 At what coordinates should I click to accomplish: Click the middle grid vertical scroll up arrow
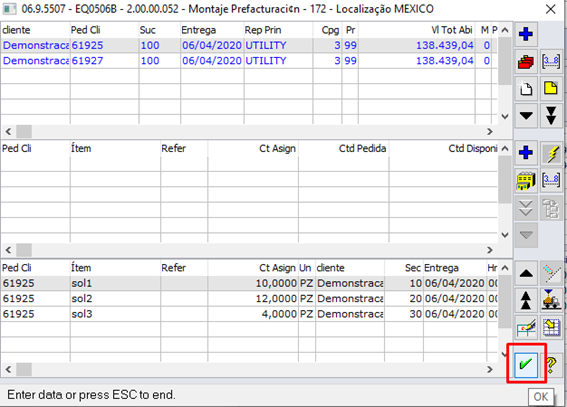505,149
